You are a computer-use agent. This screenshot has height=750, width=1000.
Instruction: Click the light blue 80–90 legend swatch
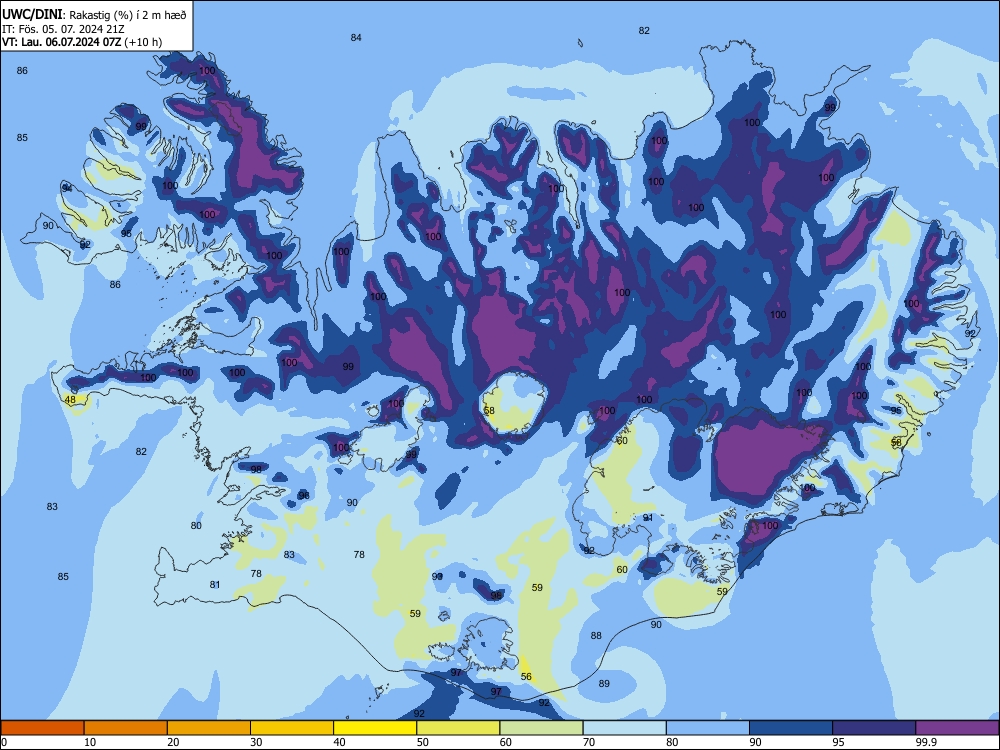tap(708, 728)
